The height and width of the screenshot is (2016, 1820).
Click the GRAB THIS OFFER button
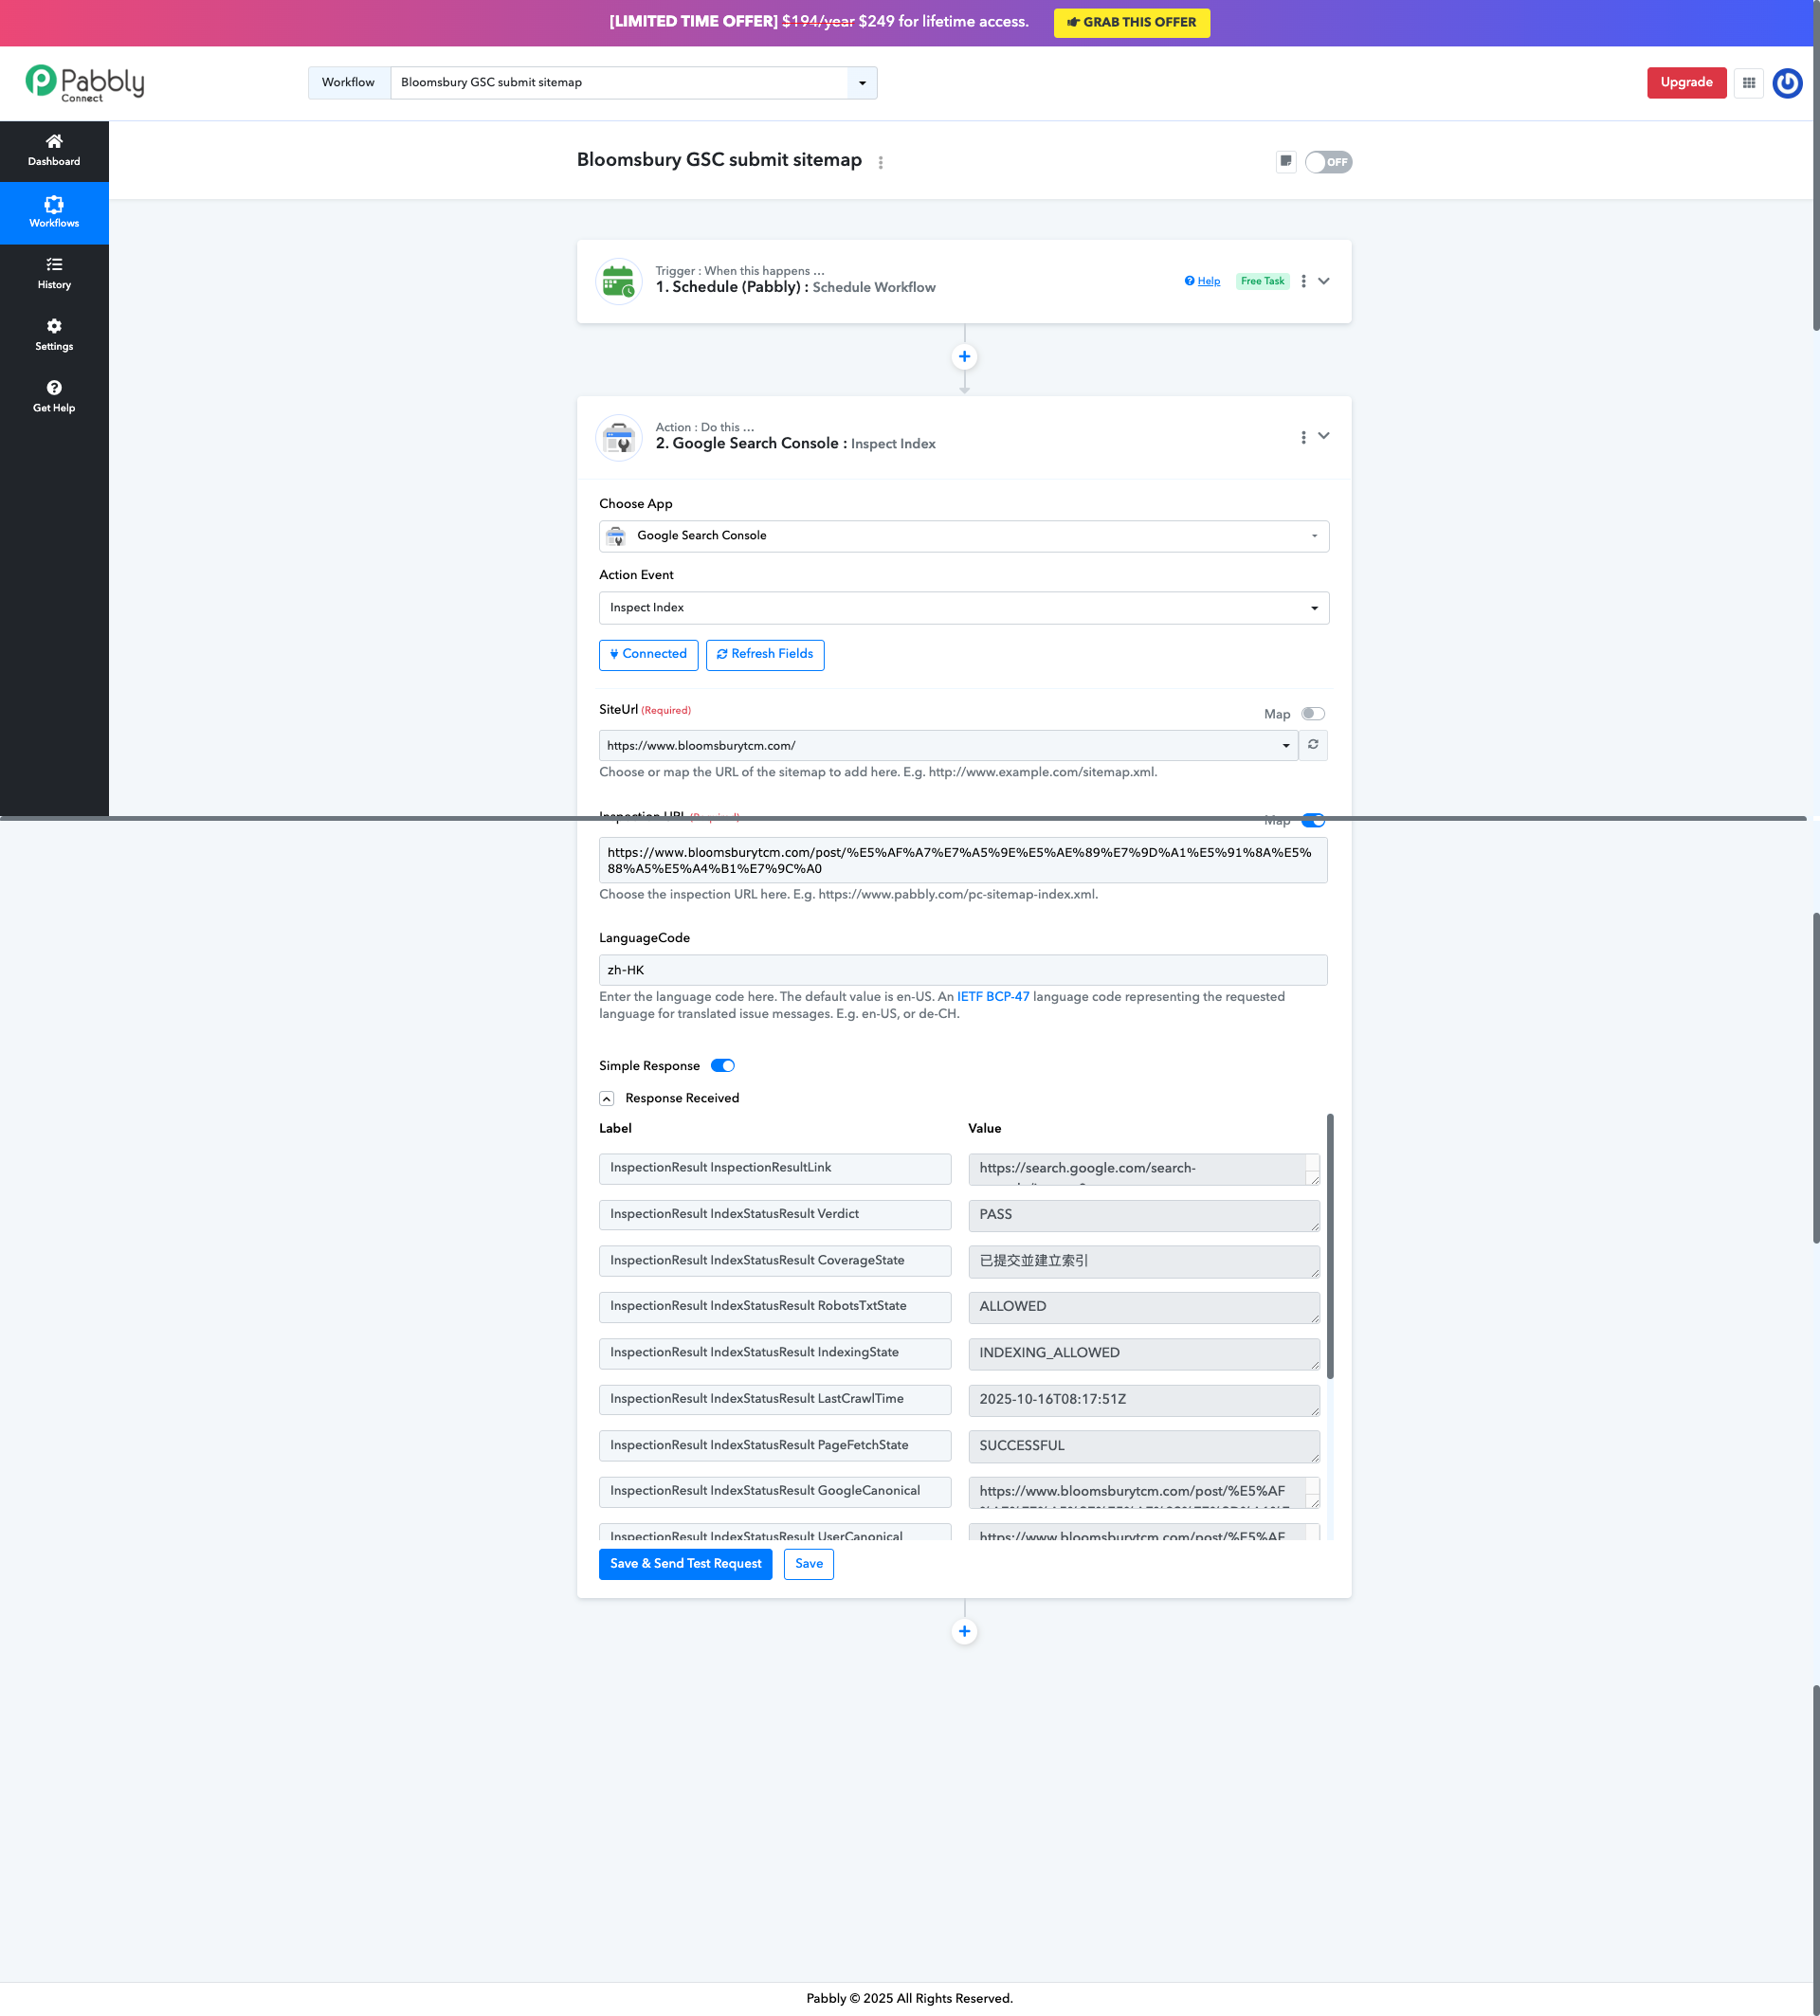point(1132,23)
